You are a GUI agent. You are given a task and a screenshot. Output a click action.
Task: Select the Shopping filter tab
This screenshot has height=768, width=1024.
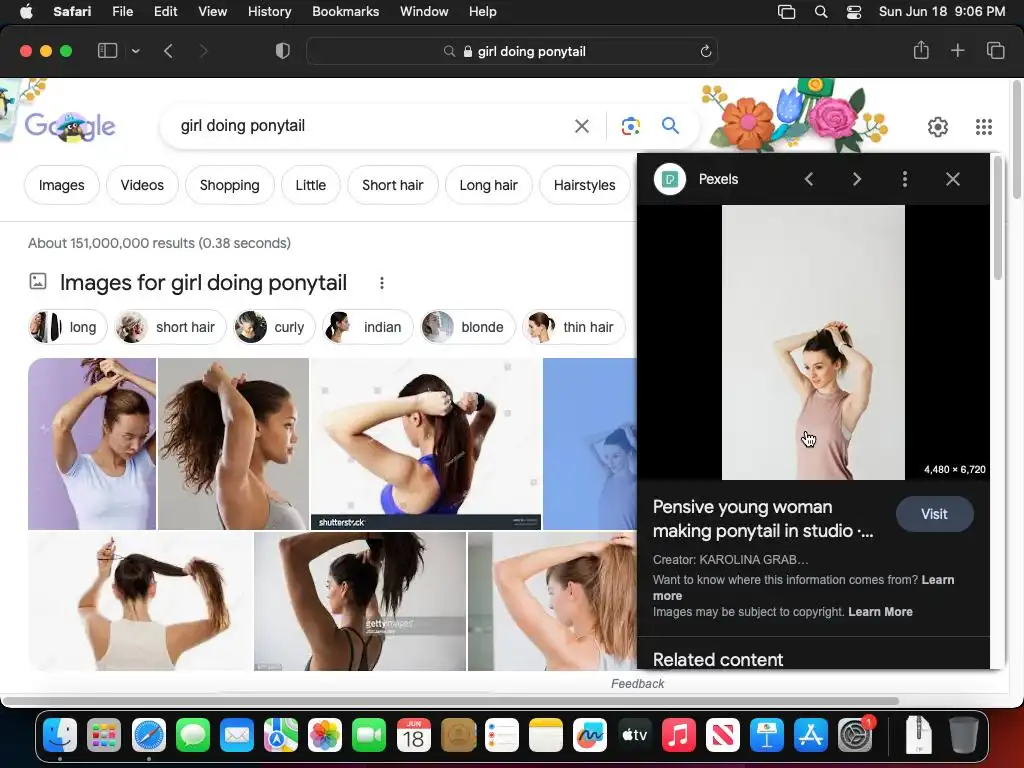tap(229, 185)
